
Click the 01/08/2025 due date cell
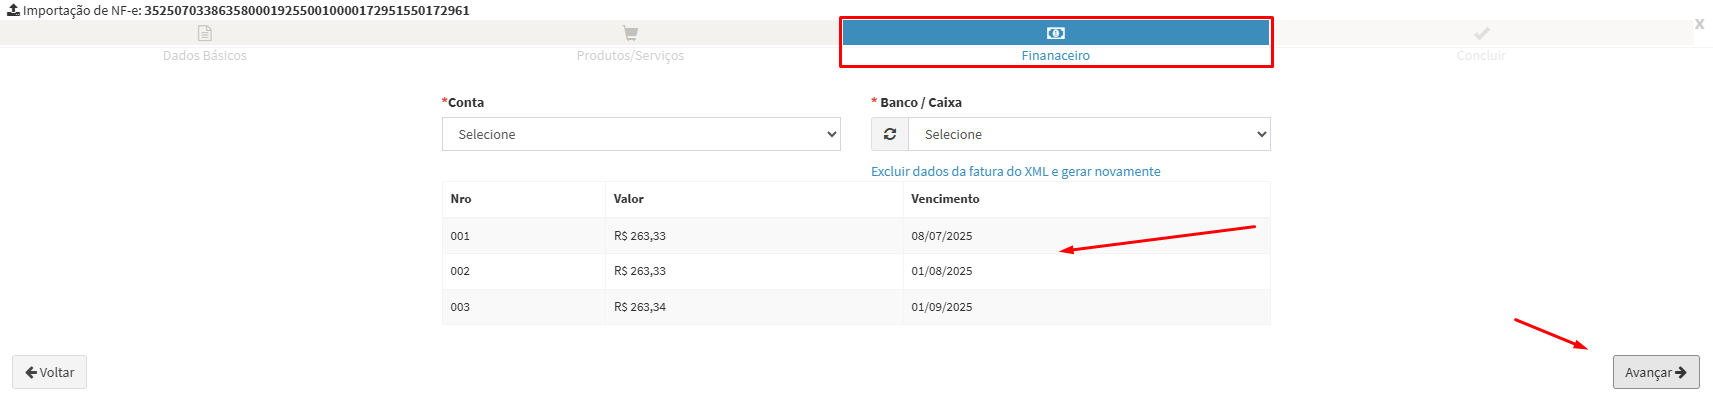point(941,271)
